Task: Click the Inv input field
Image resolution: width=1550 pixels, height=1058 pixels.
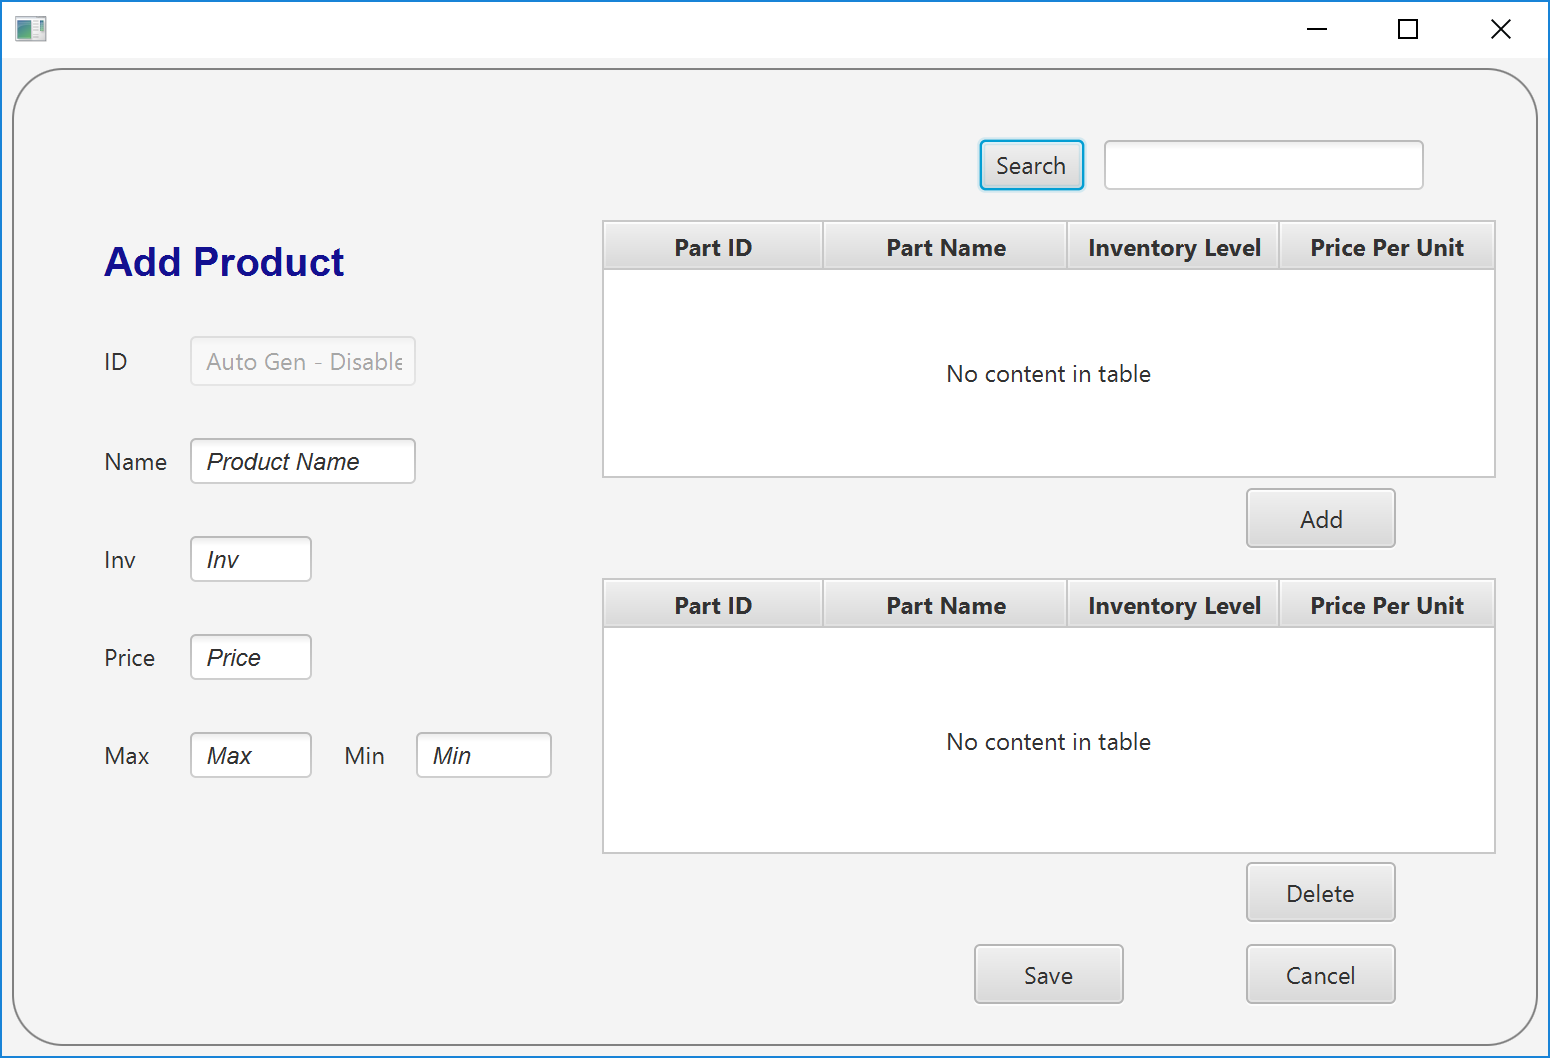Action: pyautogui.click(x=250, y=559)
